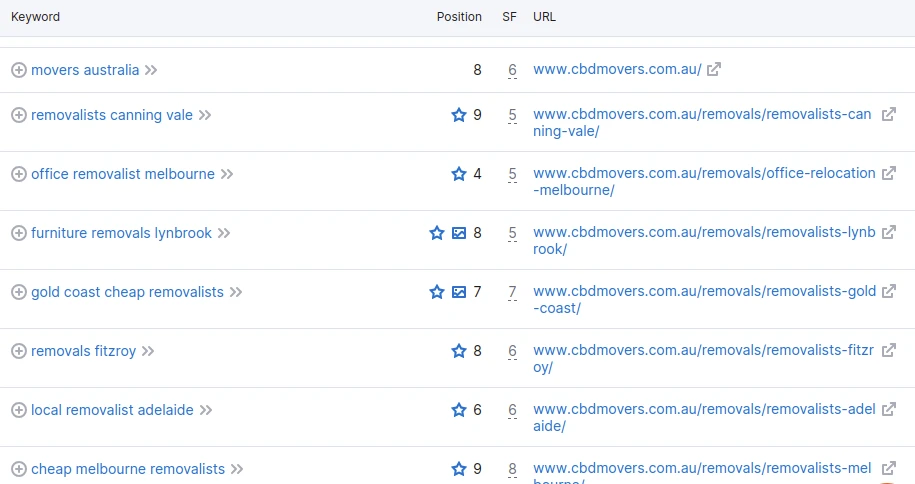Click double chevron next to furniture removals lynbrook
Image resolution: width=915 pixels, height=484 pixels.
coord(224,233)
